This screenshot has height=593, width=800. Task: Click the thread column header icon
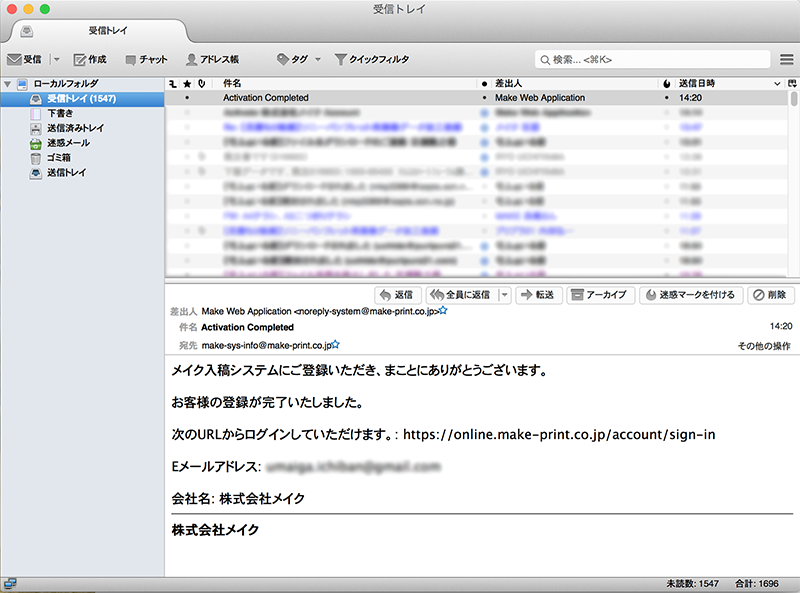173,84
